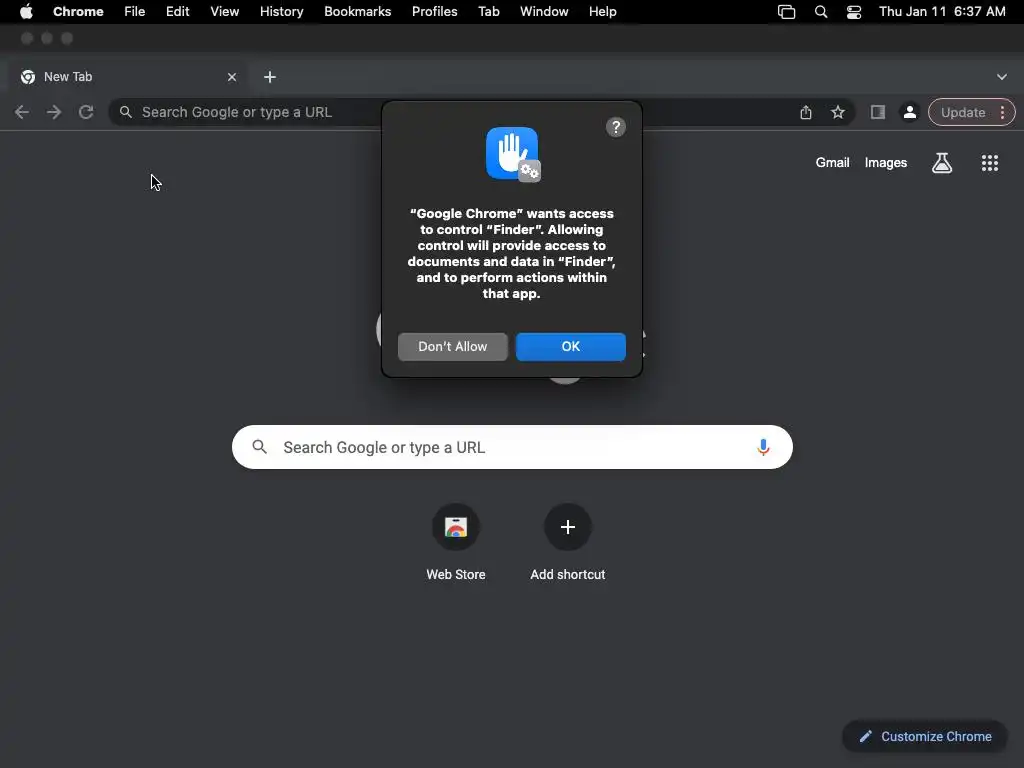Click the Stage Manager windows icon in menu bar
This screenshot has width=1024, height=768.
pyautogui.click(x=786, y=12)
